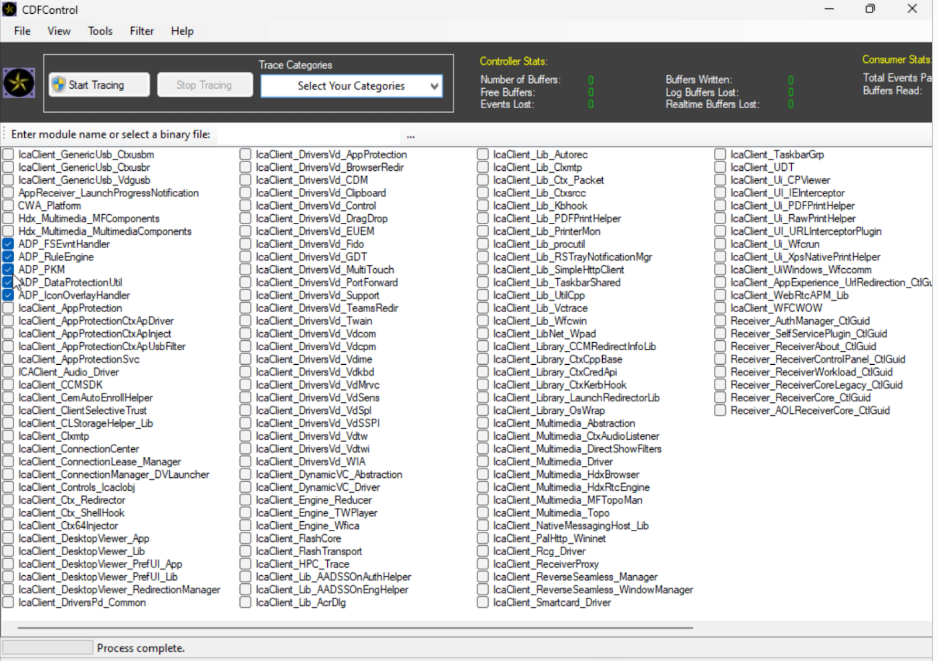Focus the module name input field
The width and height of the screenshot is (937, 661).
click(x=300, y=135)
